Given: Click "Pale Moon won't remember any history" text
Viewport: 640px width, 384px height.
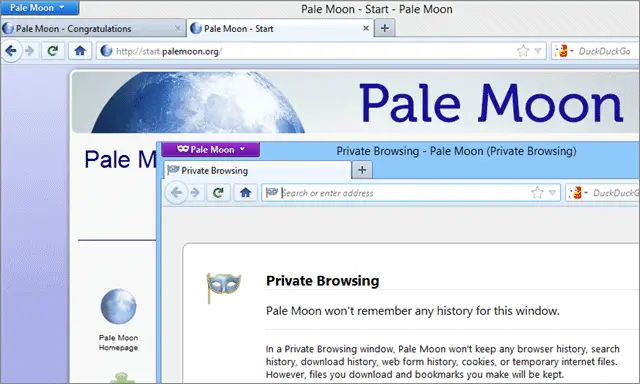Looking at the screenshot, I should 413,311.
